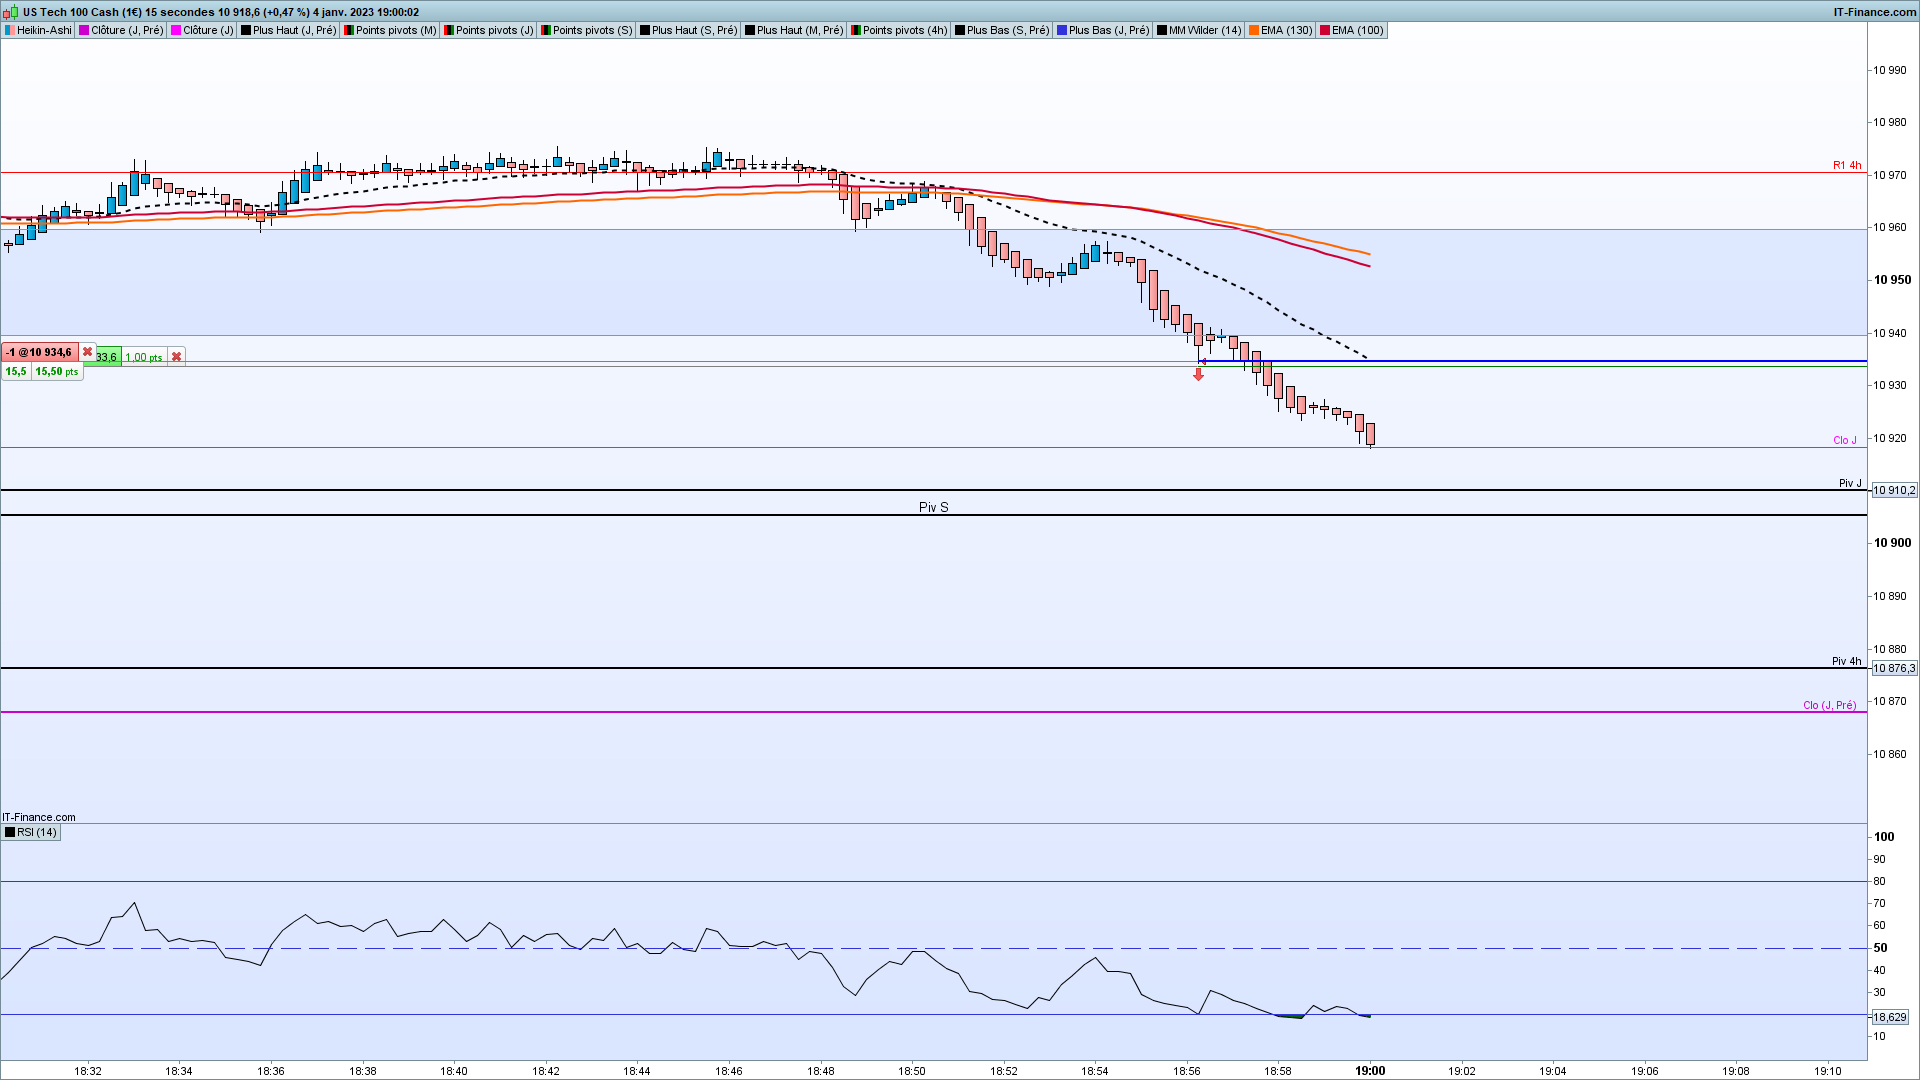Viewport: 1920px width, 1080px height.
Task: Open the RSI (14) indicator label
Action: tap(37, 832)
